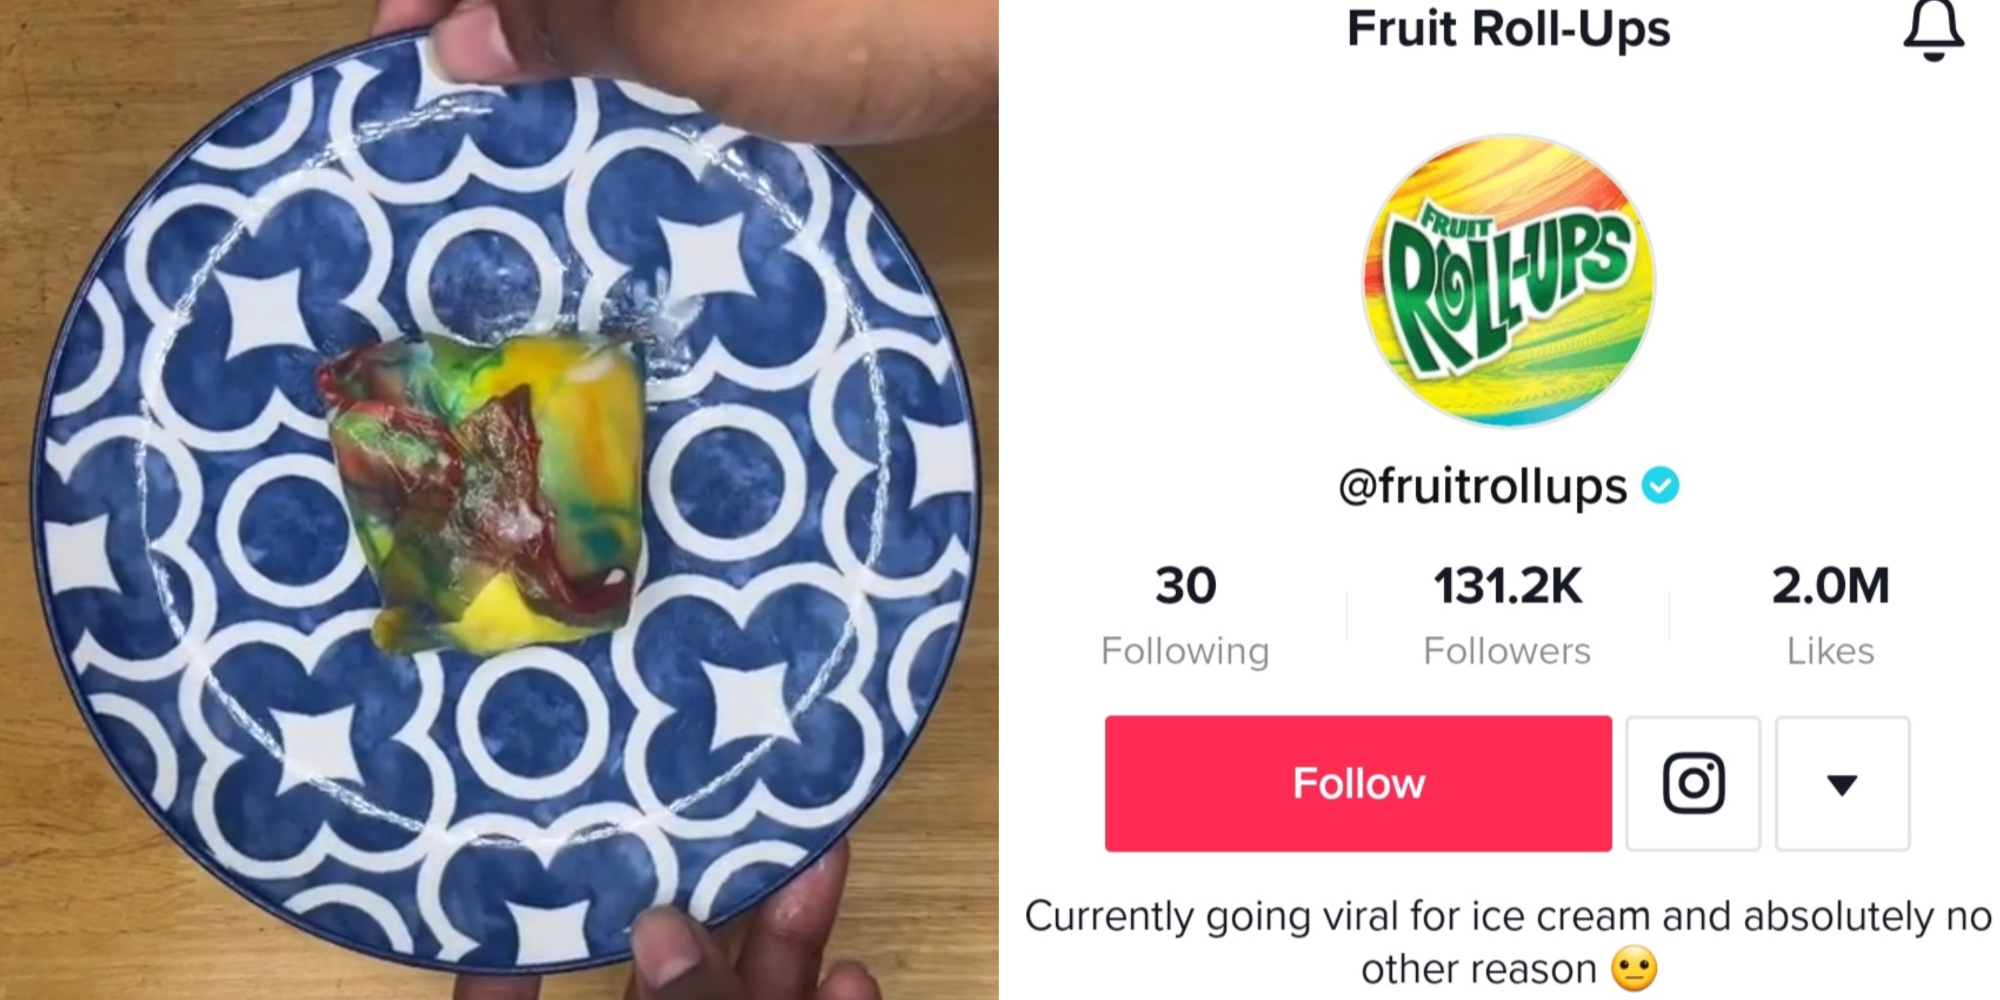Click the Followers label text
Image resolution: width=2000 pixels, height=1000 pixels.
click(1507, 651)
